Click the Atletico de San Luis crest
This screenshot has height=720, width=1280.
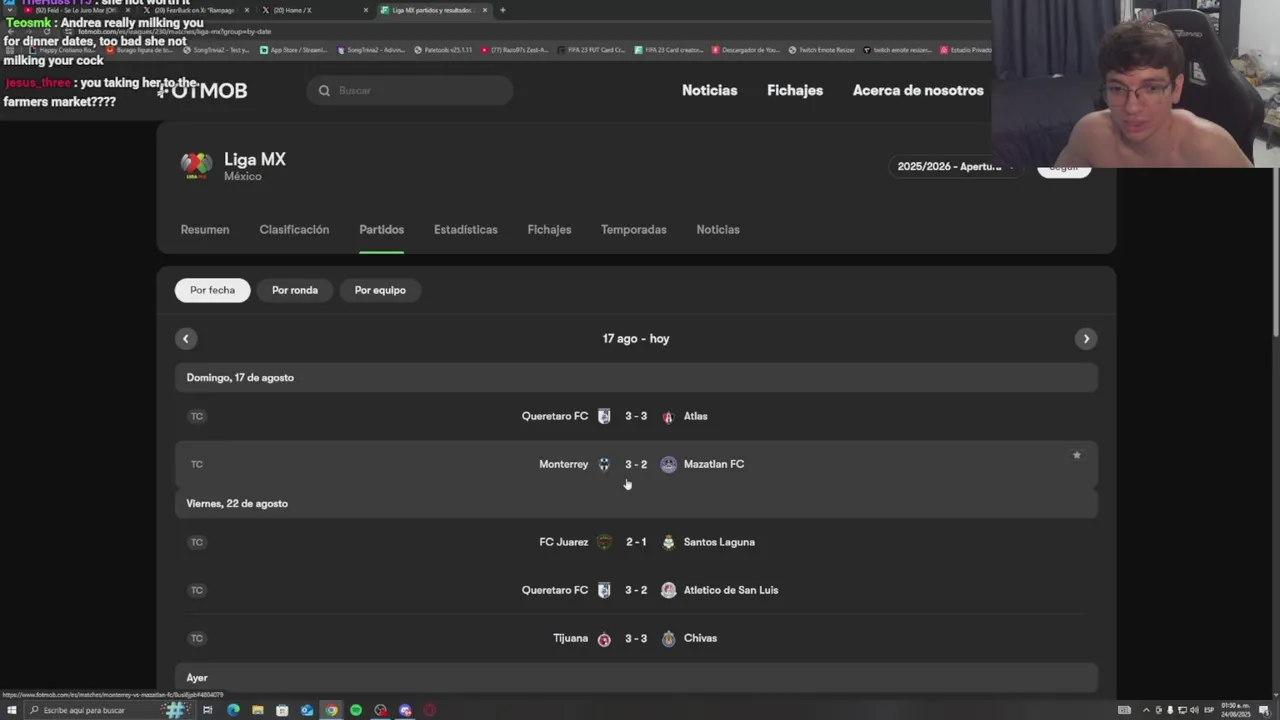click(668, 590)
